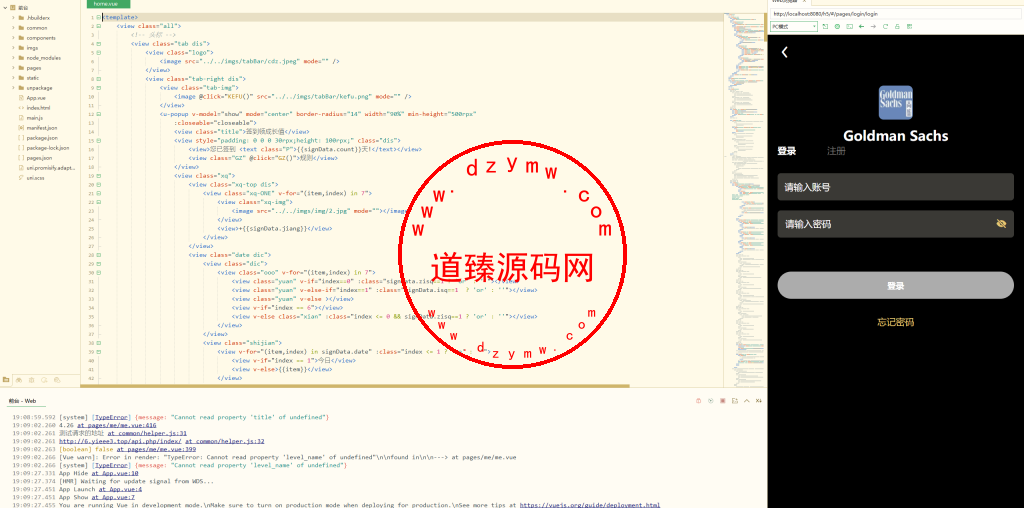Click the rightmost console toolbar close icon
Screen dimensions: 1024x508
(x=759, y=400)
